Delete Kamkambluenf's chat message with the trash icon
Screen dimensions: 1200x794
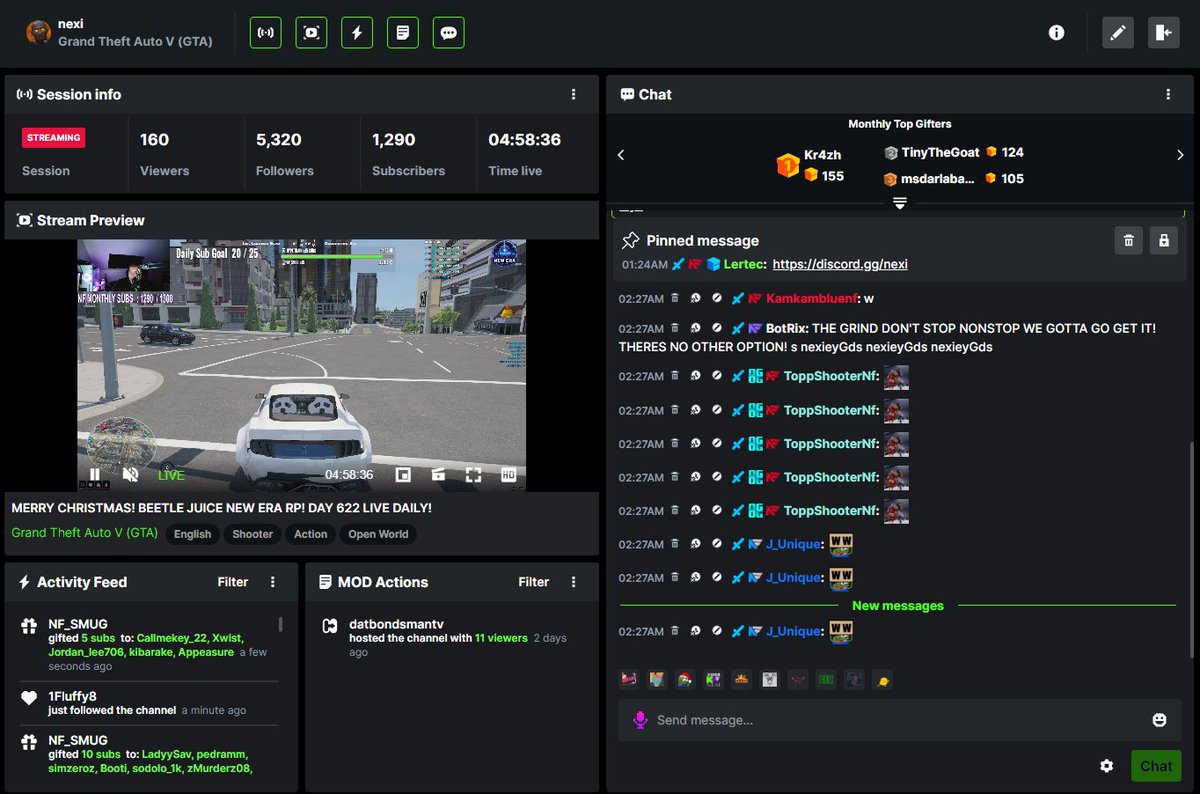click(x=674, y=298)
